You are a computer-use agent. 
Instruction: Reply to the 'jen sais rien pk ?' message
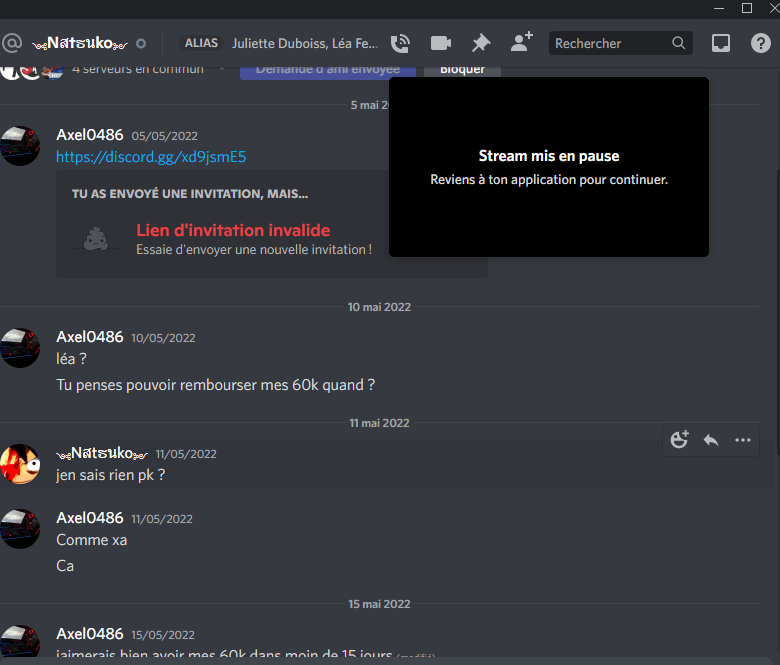coord(711,440)
